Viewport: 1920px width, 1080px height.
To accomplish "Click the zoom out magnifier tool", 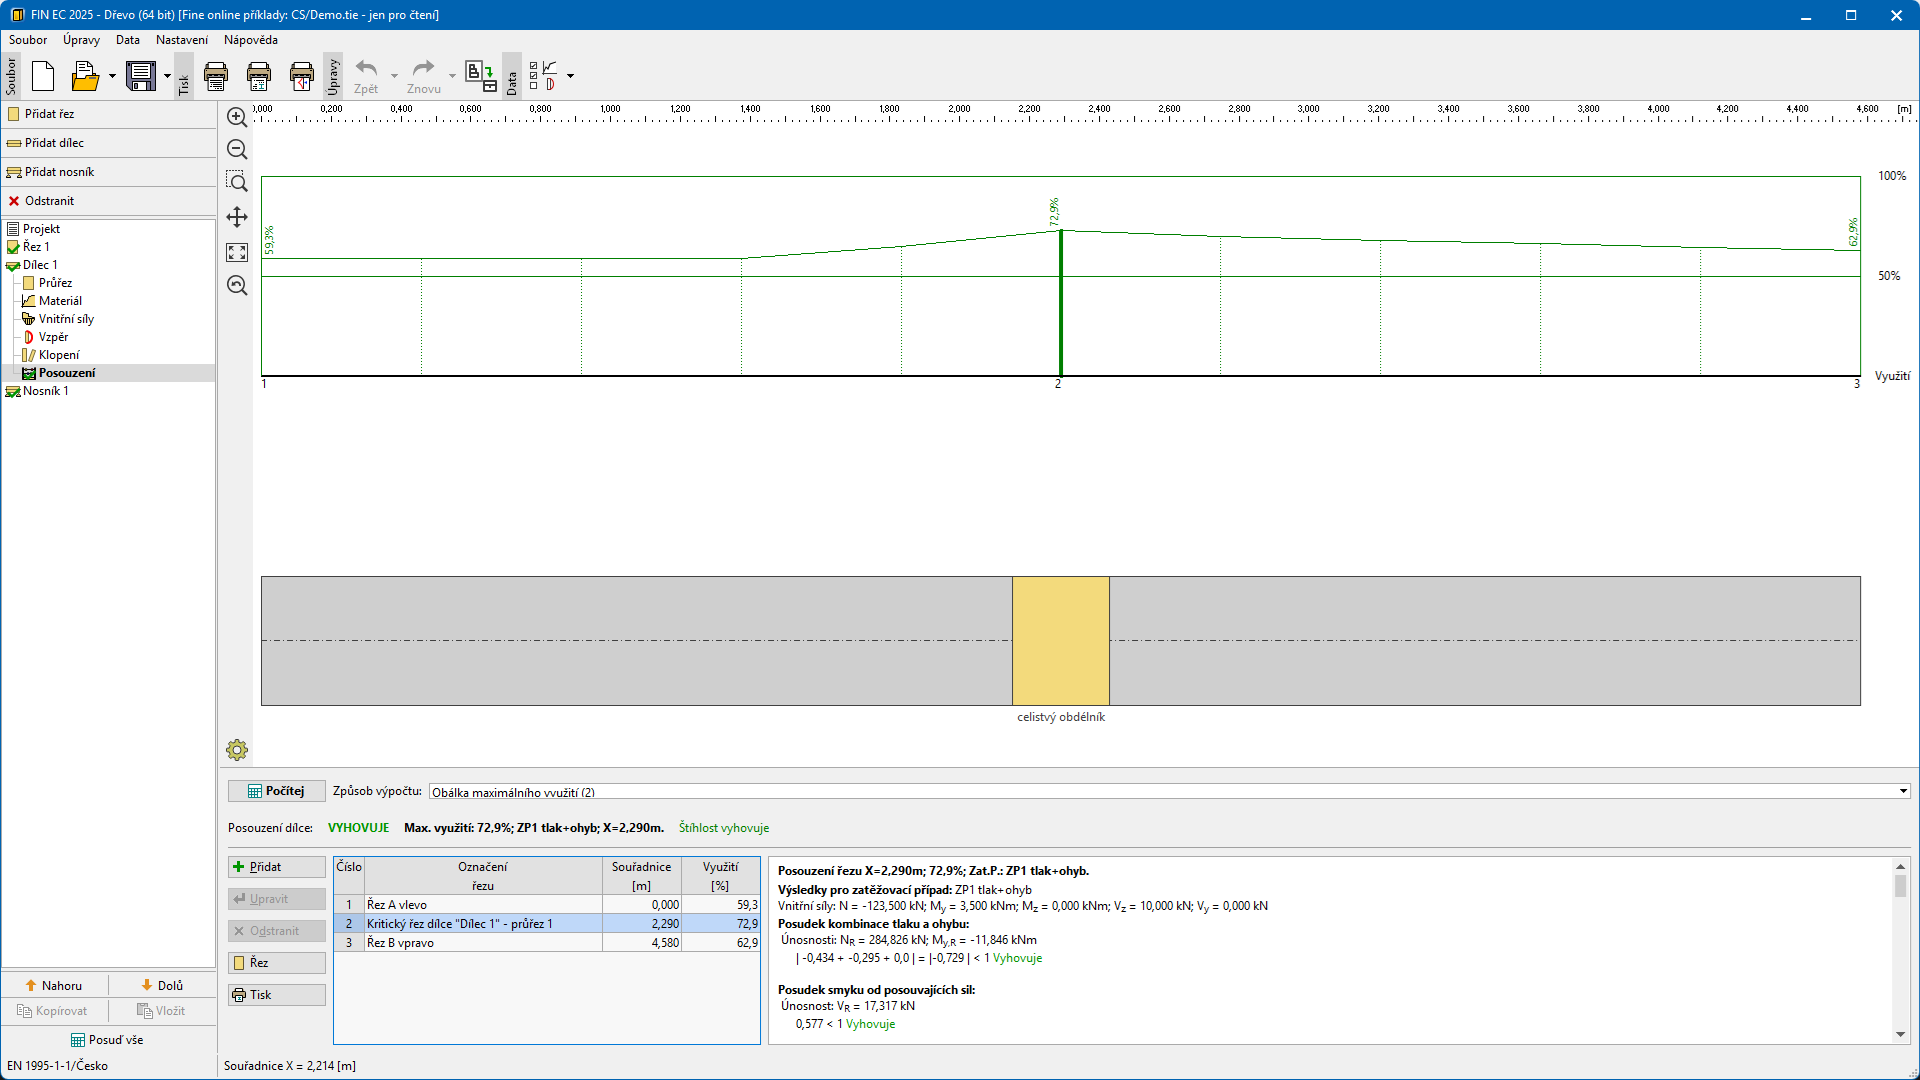I will (x=237, y=150).
